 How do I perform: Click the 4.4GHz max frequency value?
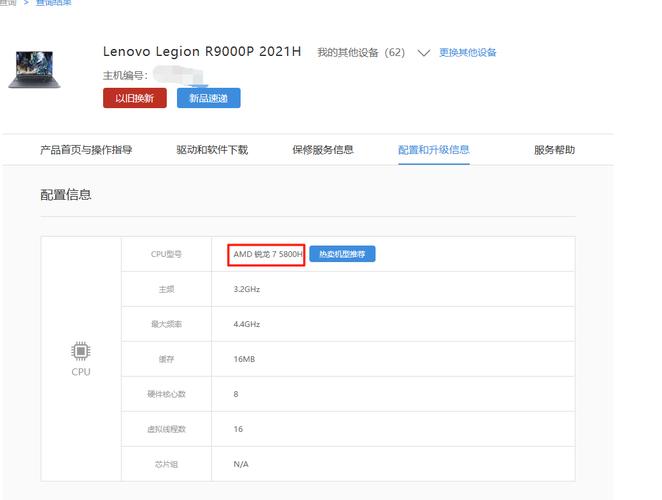tap(247, 324)
